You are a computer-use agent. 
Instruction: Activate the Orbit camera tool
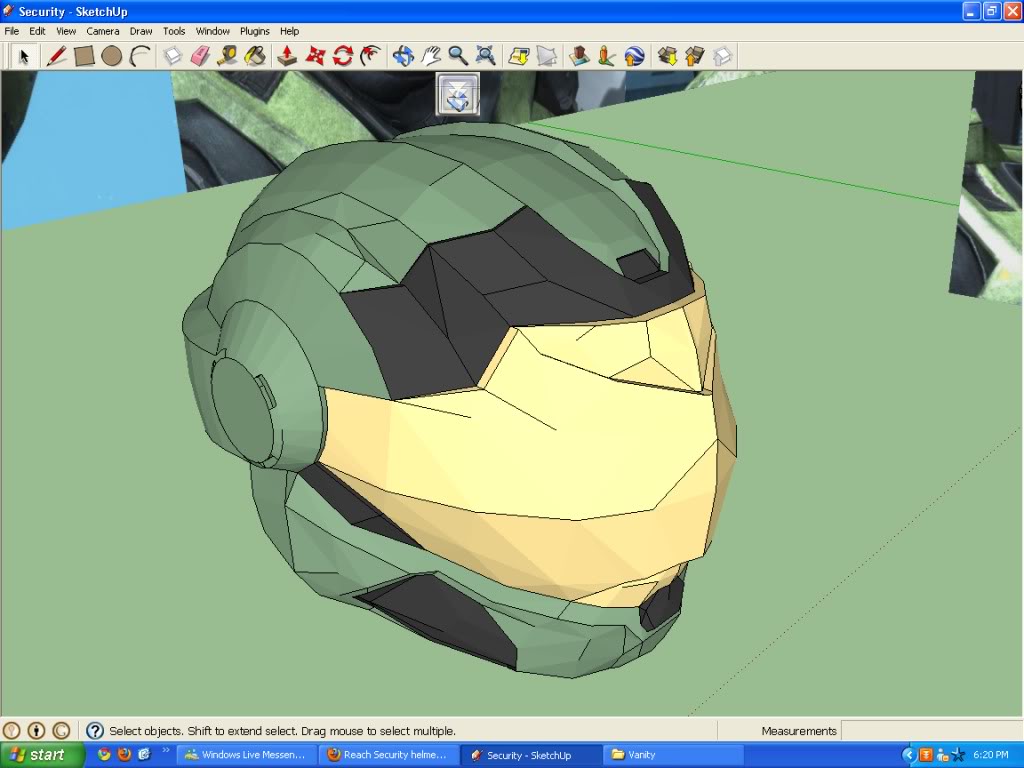click(403, 56)
